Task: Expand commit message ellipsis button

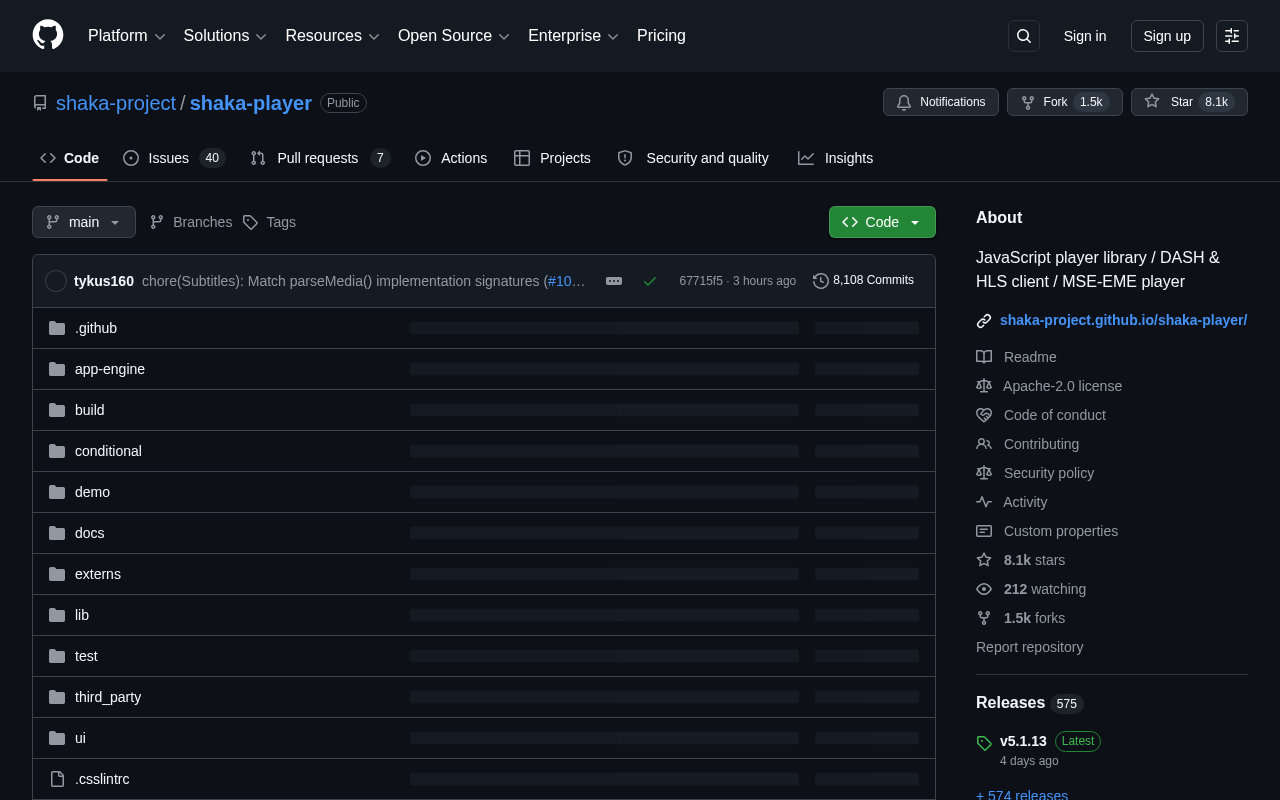Action: [614, 281]
